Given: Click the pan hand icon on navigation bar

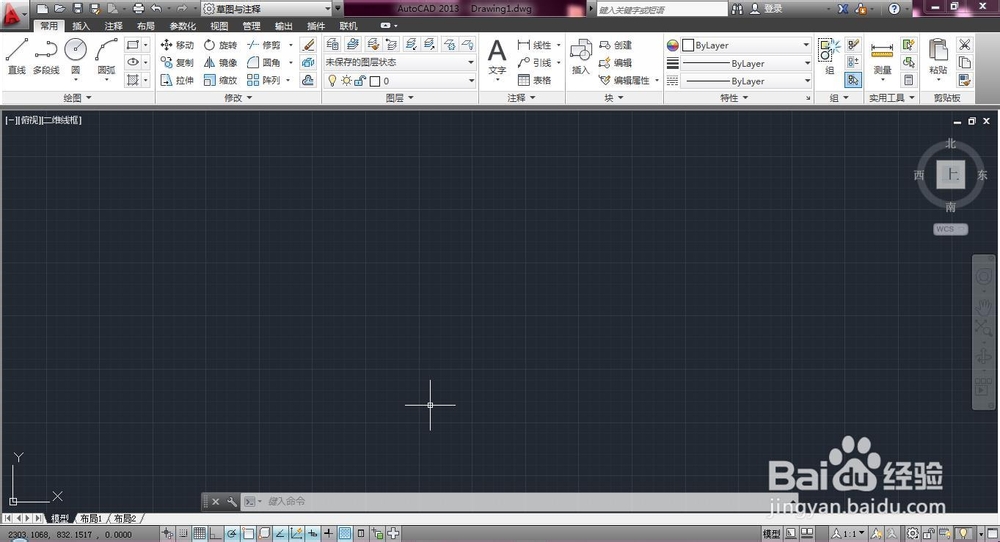Looking at the screenshot, I should click(983, 307).
